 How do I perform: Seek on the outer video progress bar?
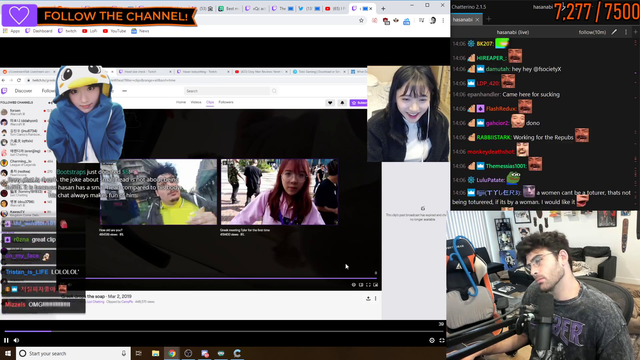[x=224, y=331]
